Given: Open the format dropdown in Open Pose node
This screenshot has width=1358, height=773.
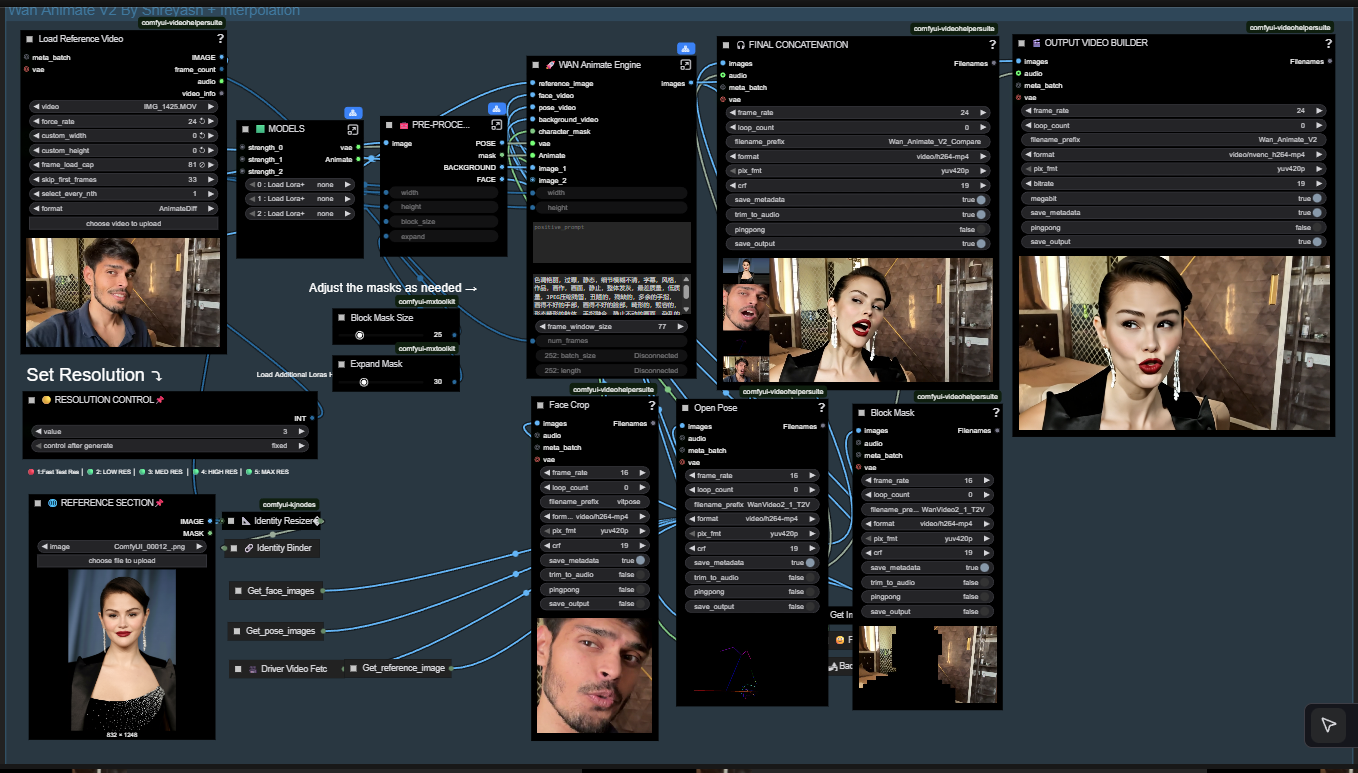Looking at the screenshot, I should point(750,519).
